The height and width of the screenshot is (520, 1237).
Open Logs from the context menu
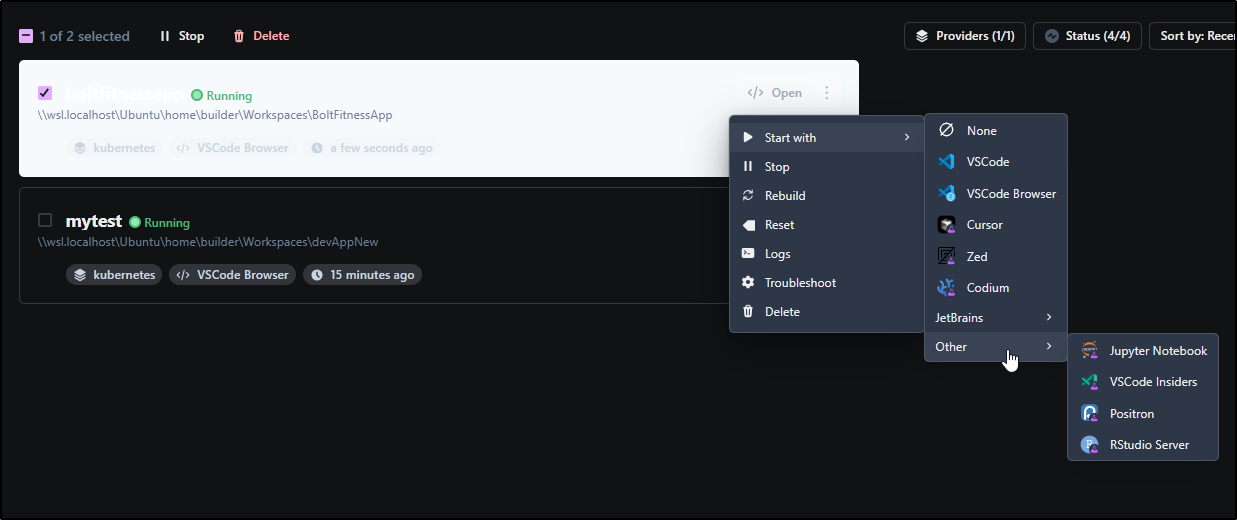click(827, 254)
